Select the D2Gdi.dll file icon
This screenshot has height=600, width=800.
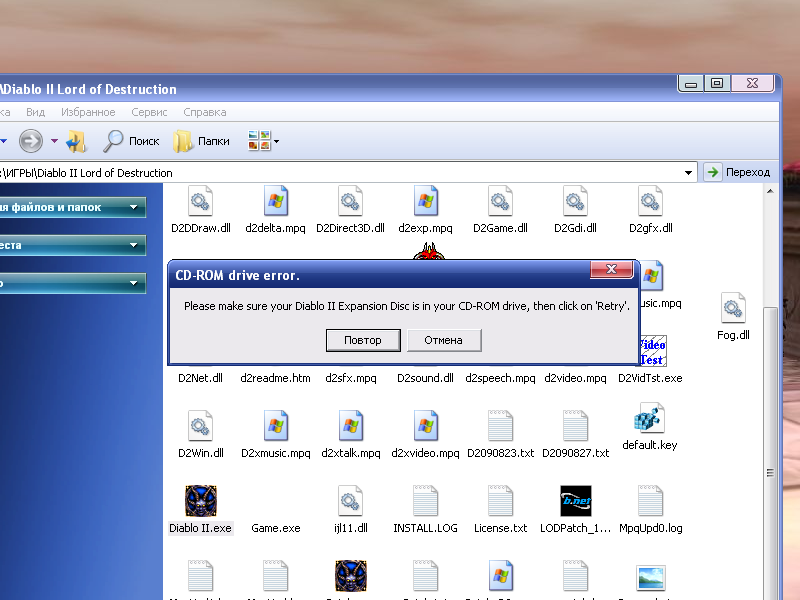pyautogui.click(x=576, y=201)
